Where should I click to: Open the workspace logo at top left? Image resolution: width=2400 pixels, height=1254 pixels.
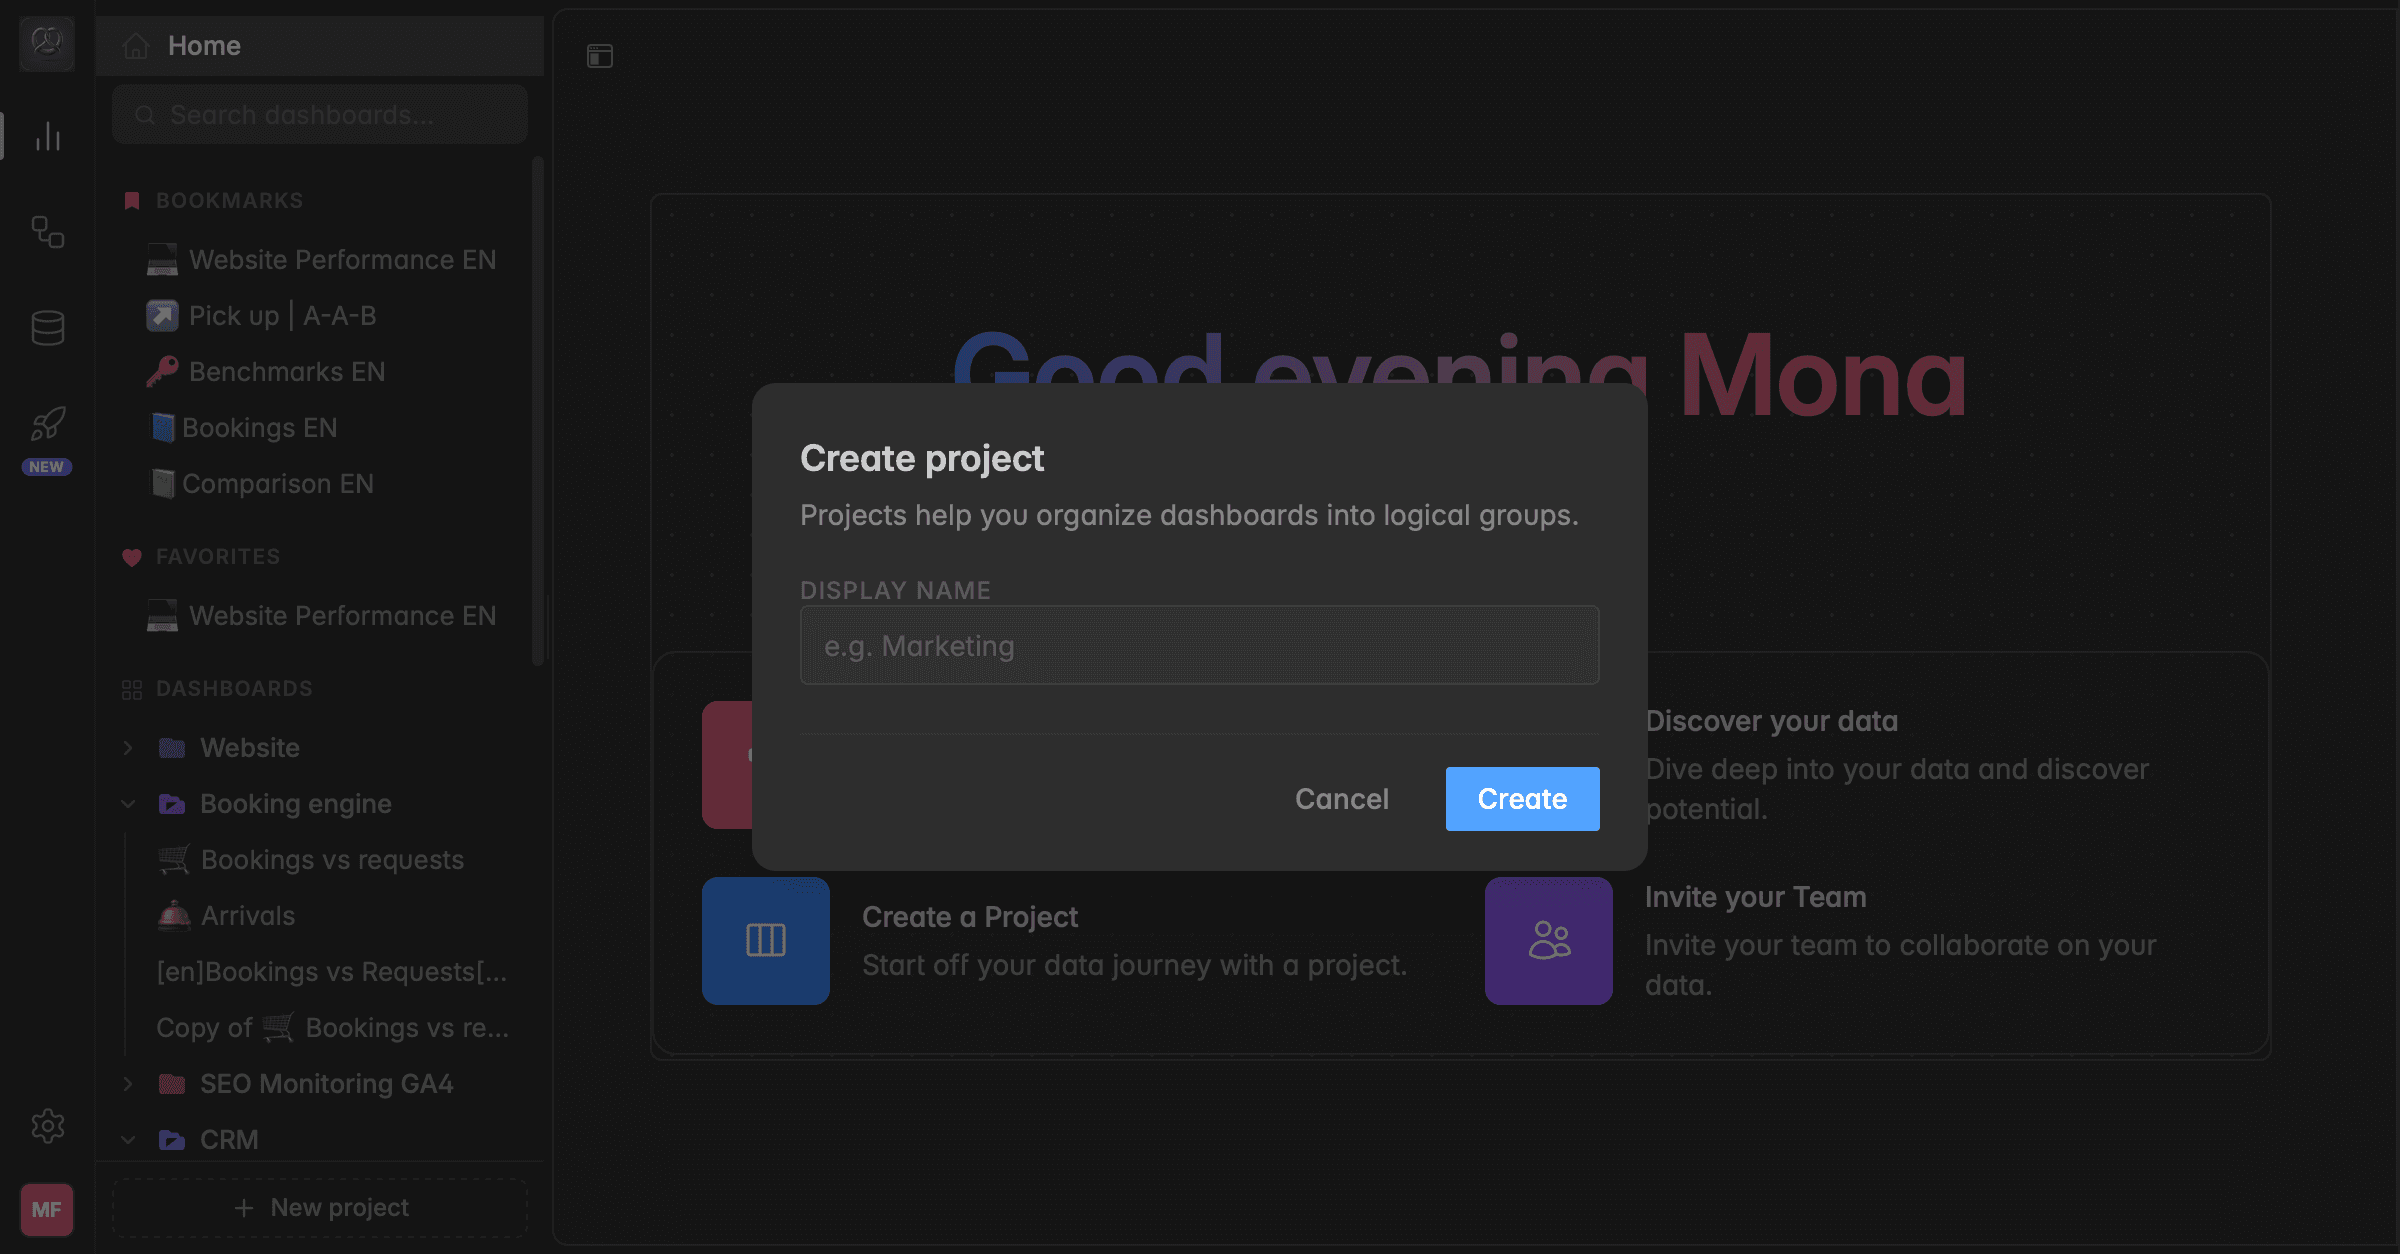tap(47, 43)
